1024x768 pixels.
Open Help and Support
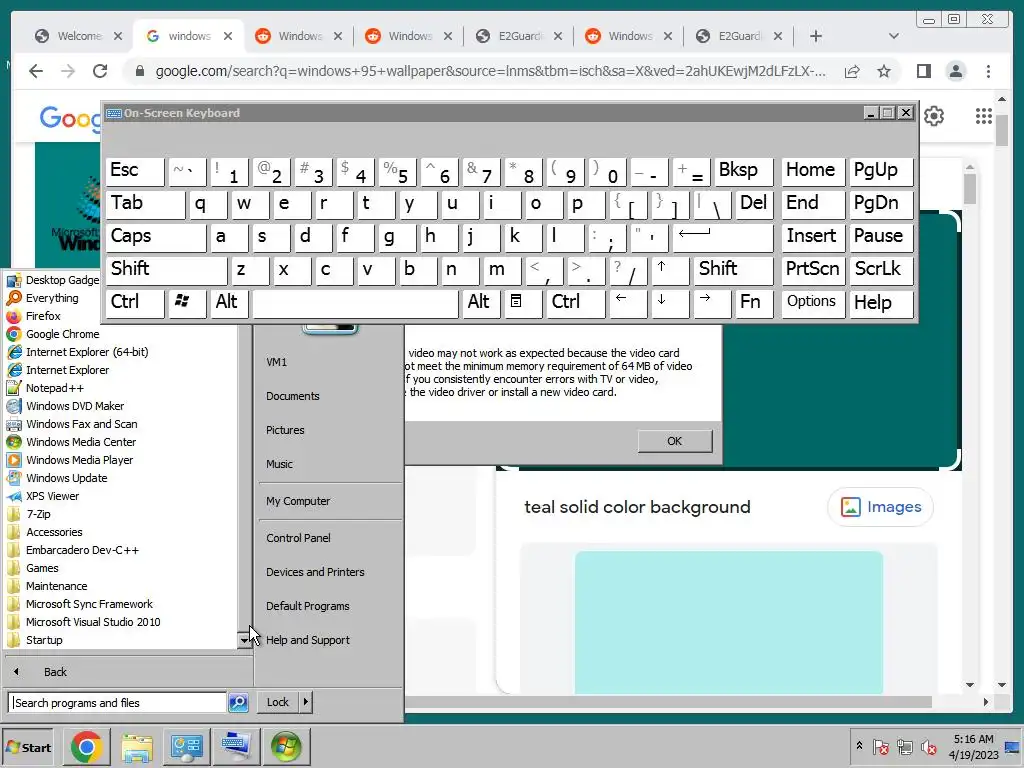(308, 640)
